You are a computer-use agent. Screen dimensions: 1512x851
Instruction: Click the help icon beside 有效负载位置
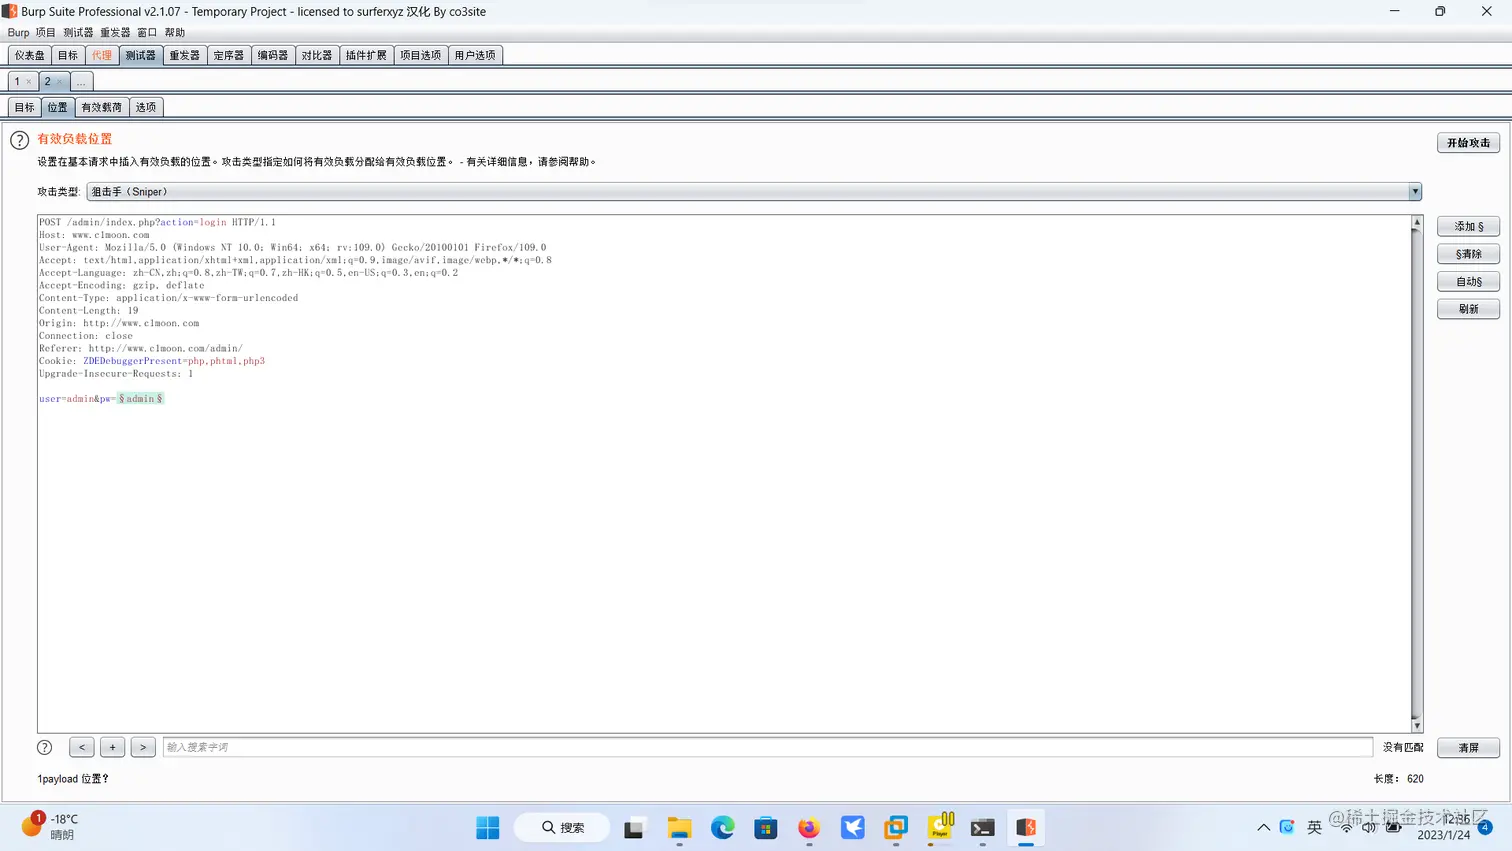[19, 140]
